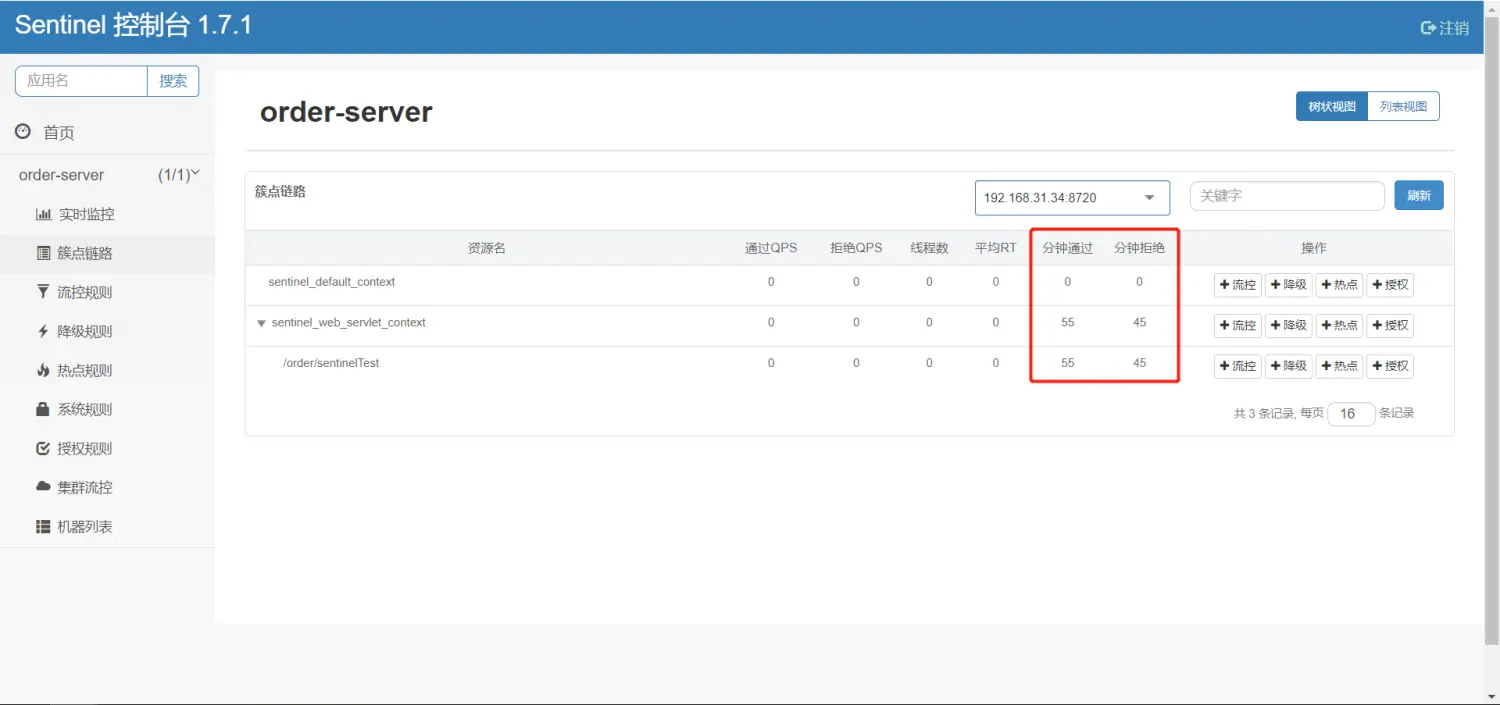This screenshot has height=705, width=1500.
Task: Click the lock icon for 系统规则
Action: (42, 409)
